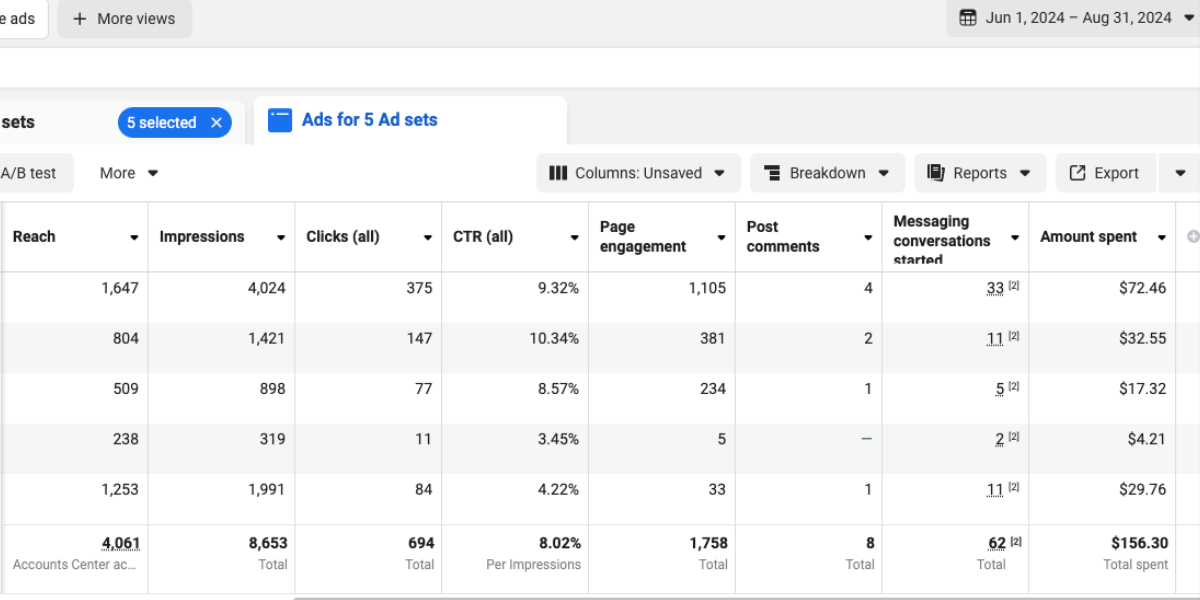Image resolution: width=1200 pixels, height=600 pixels.
Task: Click the Export icon
Action: [1077, 173]
